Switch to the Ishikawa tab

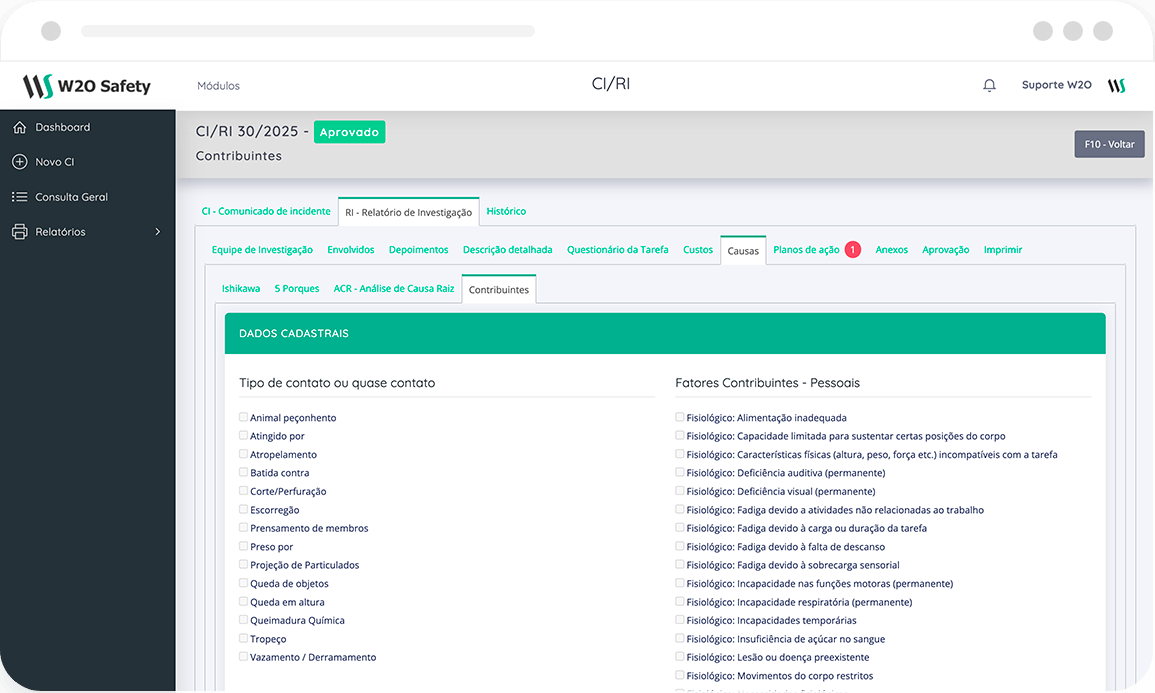(240, 289)
